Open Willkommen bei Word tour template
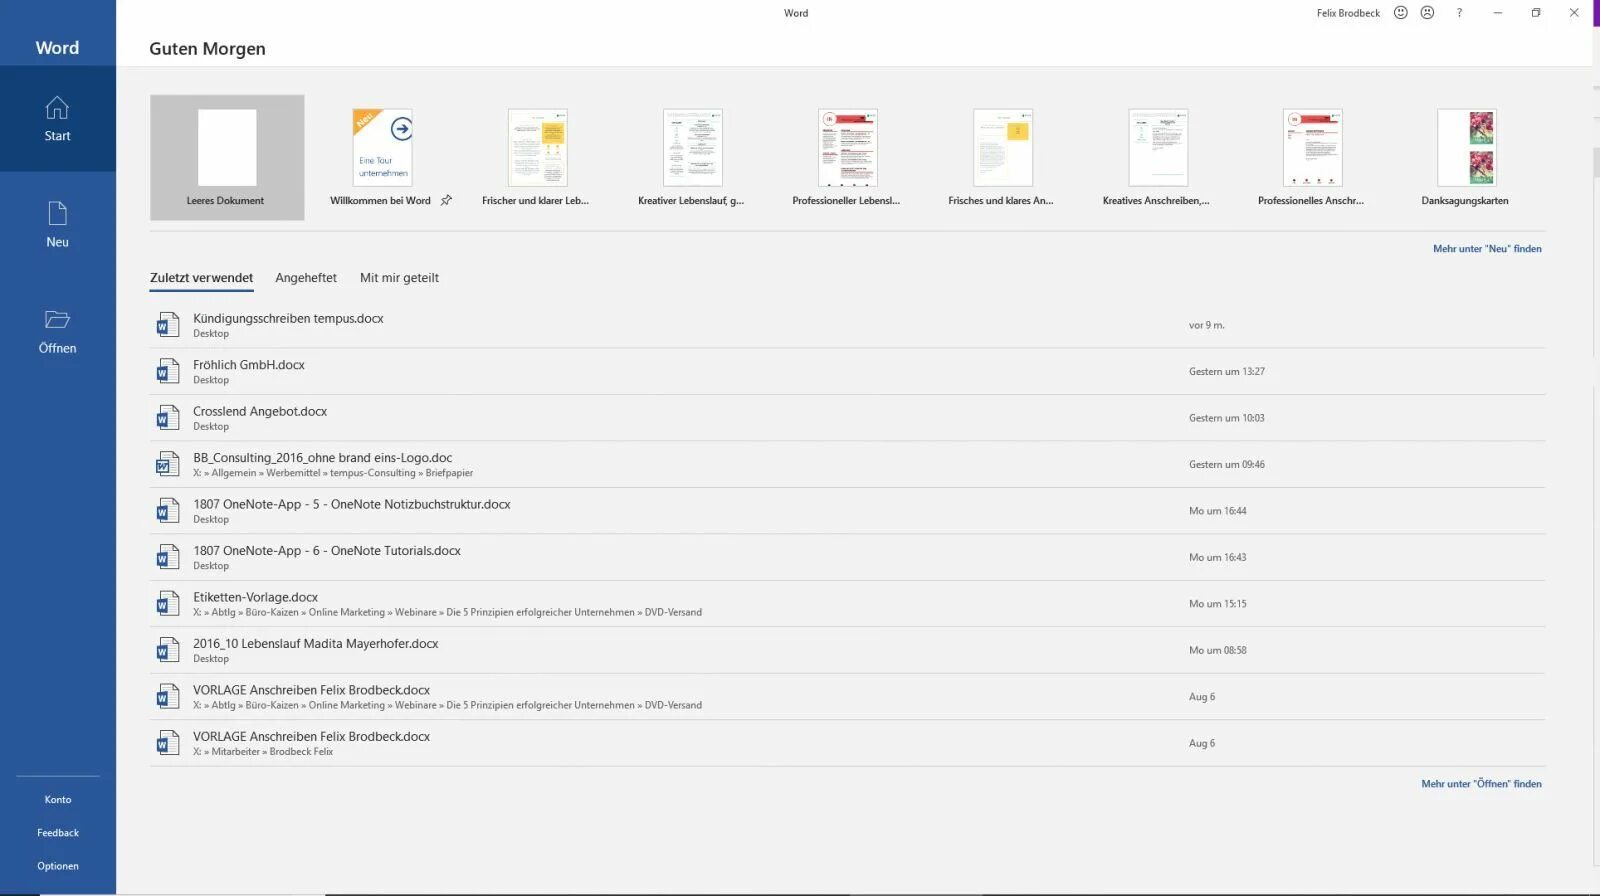Image resolution: width=1600 pixels, height=896 pixels. pos(382,157)
